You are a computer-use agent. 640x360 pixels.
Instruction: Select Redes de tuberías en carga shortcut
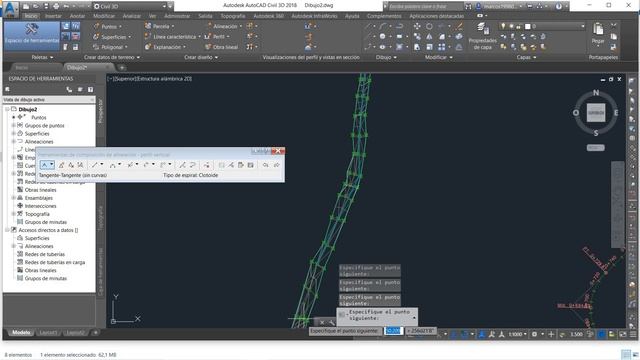(x=55, y=262)
